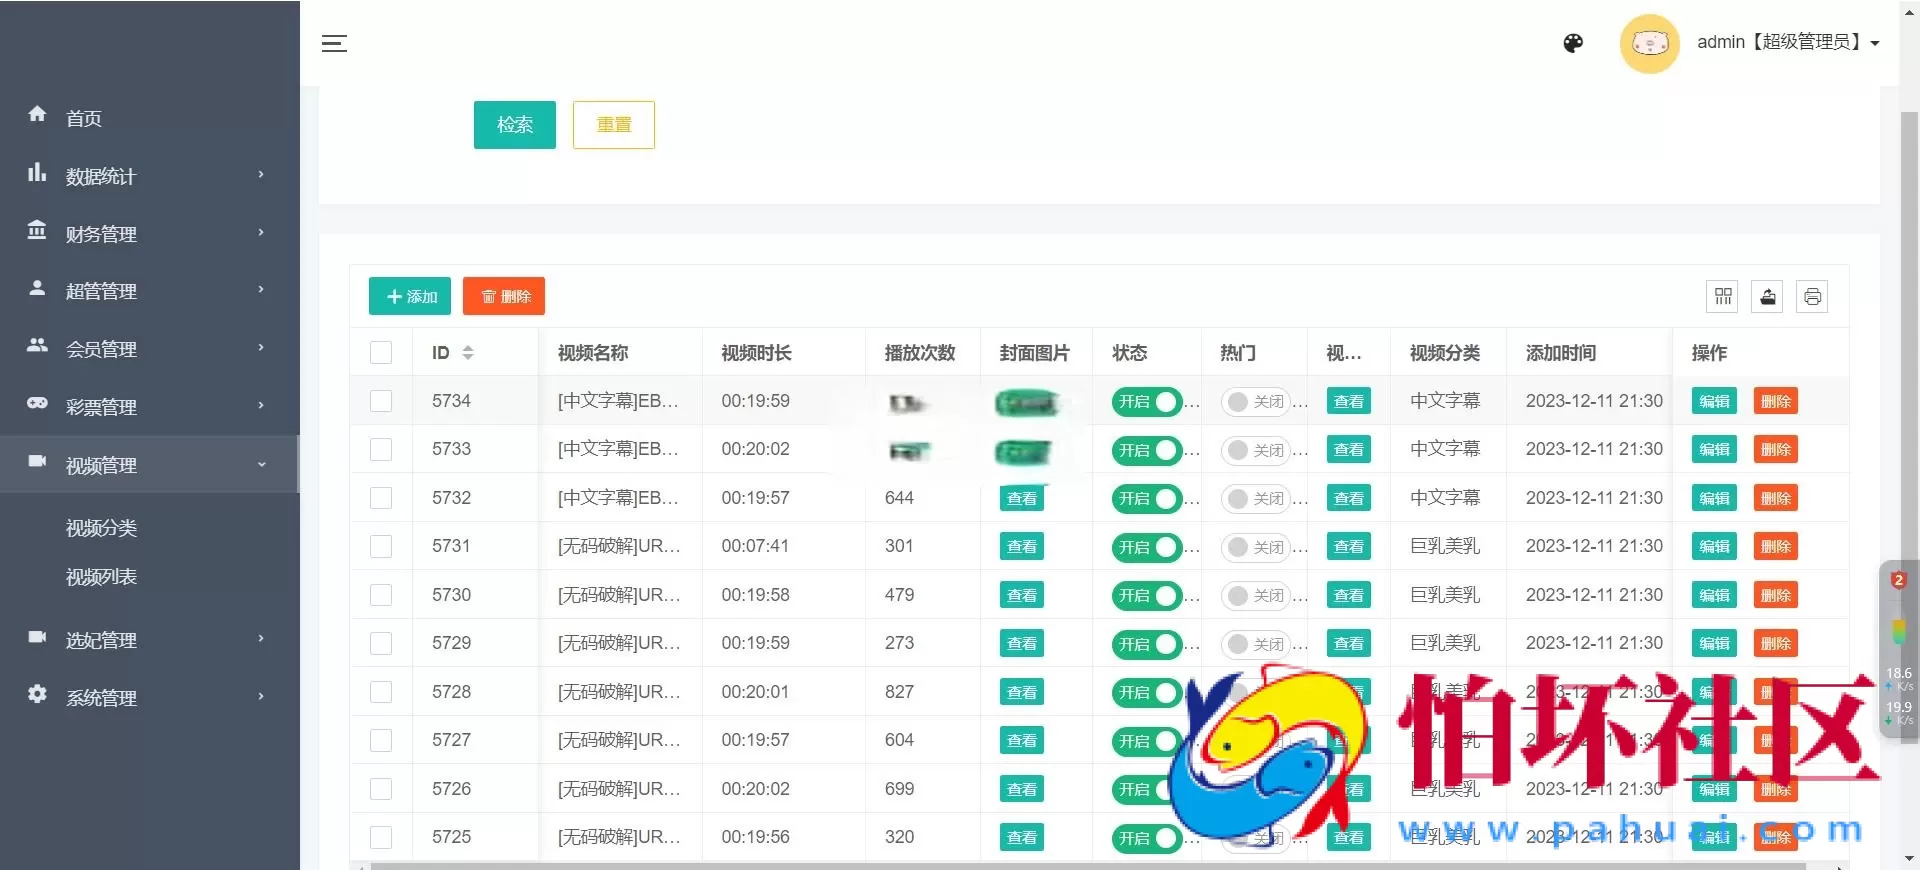Click the 添加 add button

pyautogui.click(x=410, y=296)
